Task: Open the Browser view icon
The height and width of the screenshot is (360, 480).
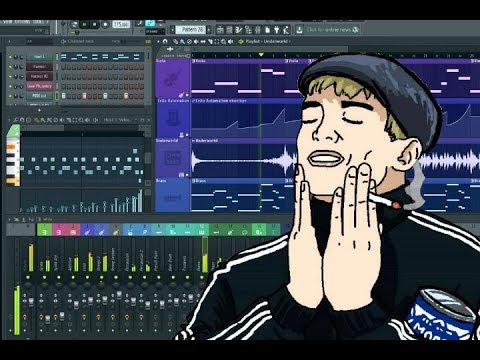Action: coord(248,30)
